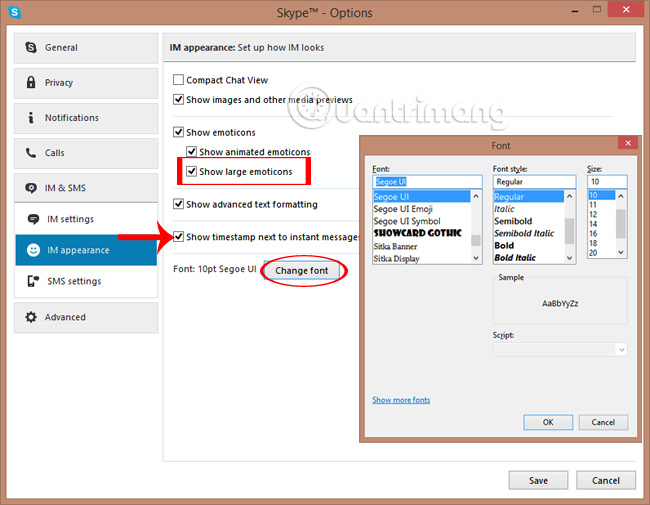The height and width of the screenshot is (505, 650).
Task: Select the SMS settings sub-item
Action: click(x=86, y=281)
